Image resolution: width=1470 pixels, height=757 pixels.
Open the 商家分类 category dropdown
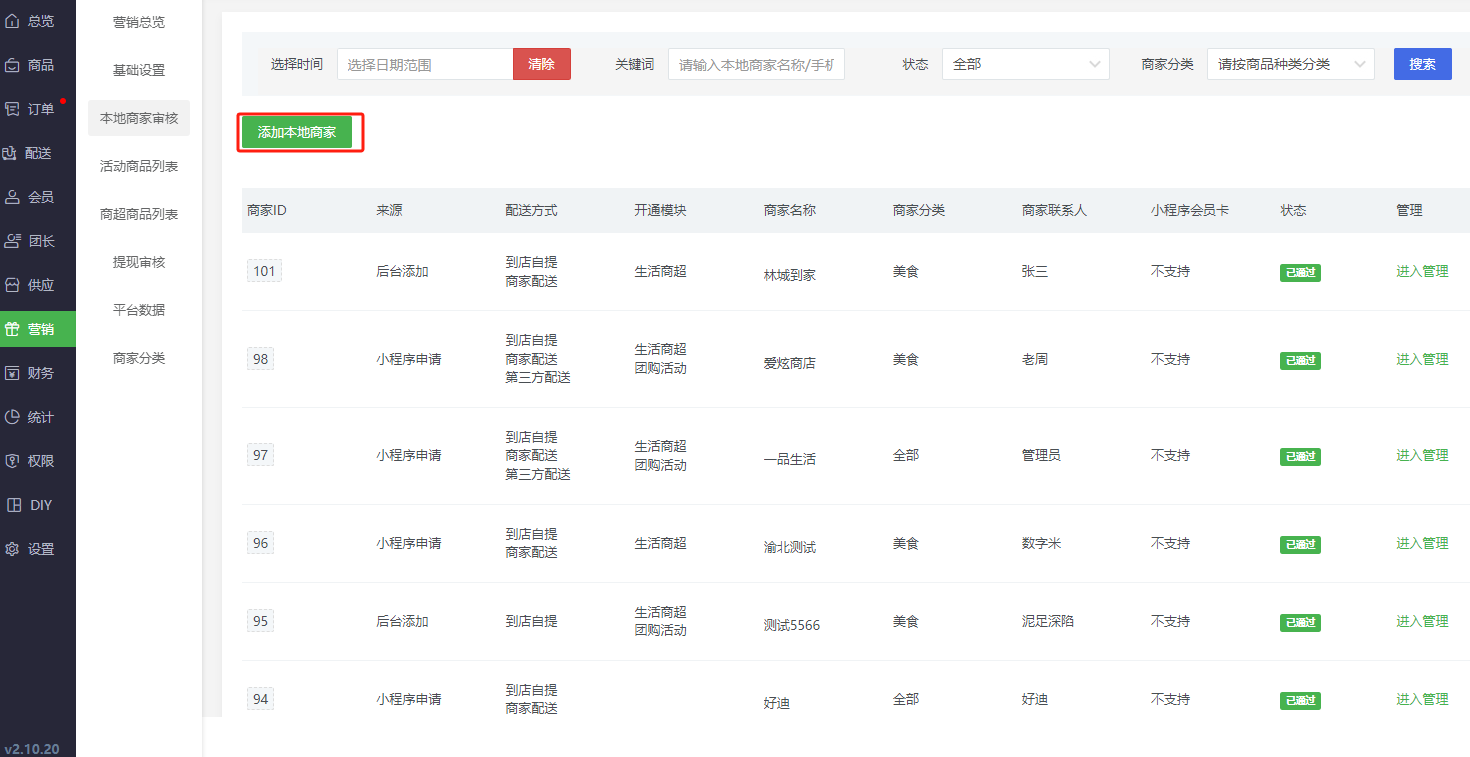click(1290, 64)
